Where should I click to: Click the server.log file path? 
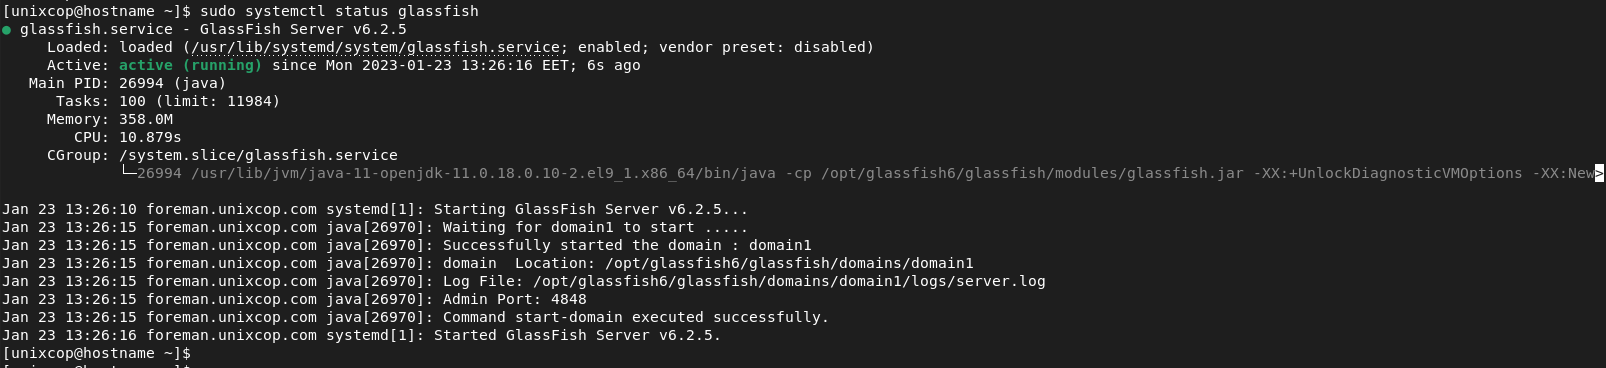pyautogui.click(x=789, y=281)
